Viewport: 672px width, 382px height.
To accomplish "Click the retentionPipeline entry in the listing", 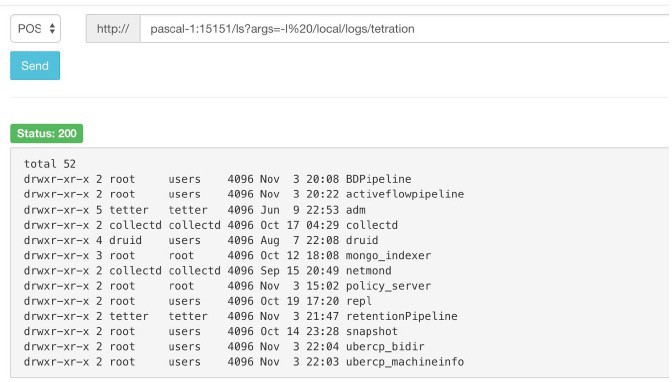I will click(402, 316).
